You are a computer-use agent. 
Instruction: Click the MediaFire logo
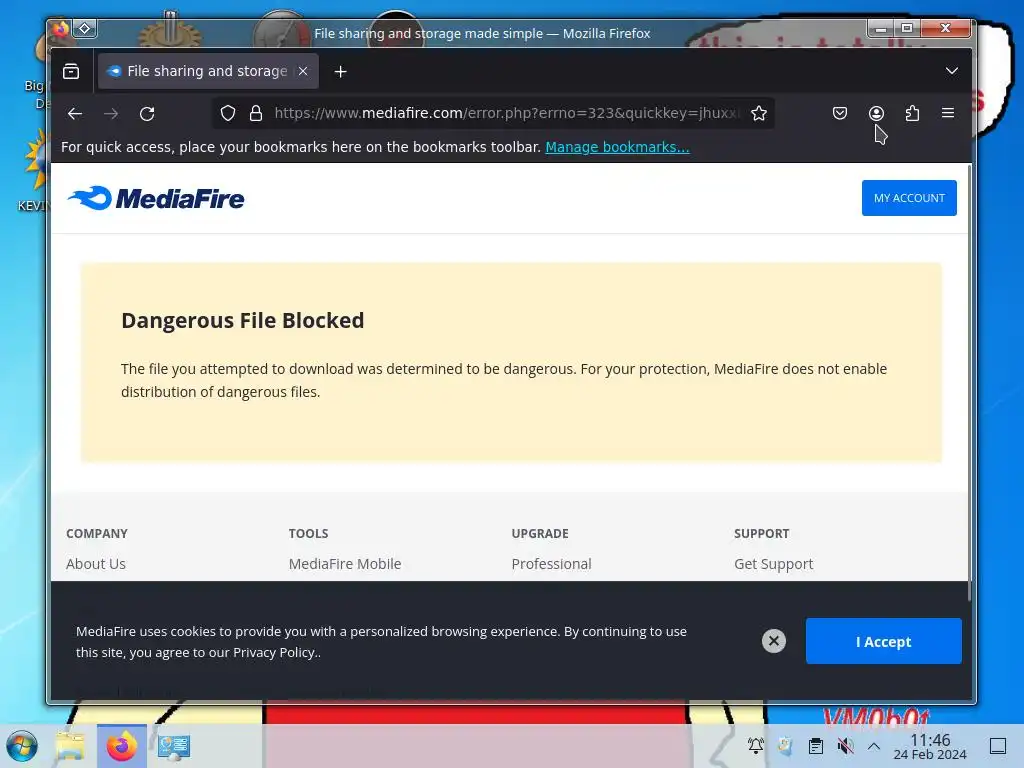156,198
